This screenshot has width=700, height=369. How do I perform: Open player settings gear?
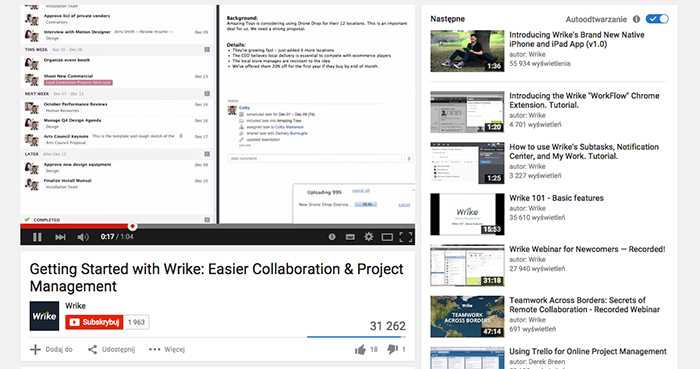click(368, 237)
